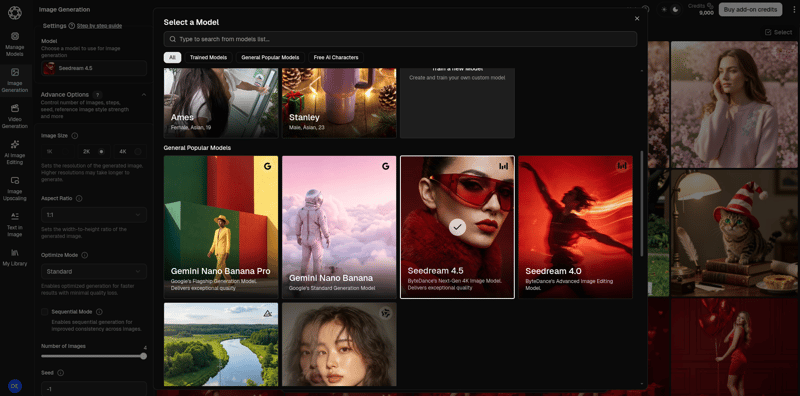
Task: Open Text in Image tool
Action: point(15,225)
